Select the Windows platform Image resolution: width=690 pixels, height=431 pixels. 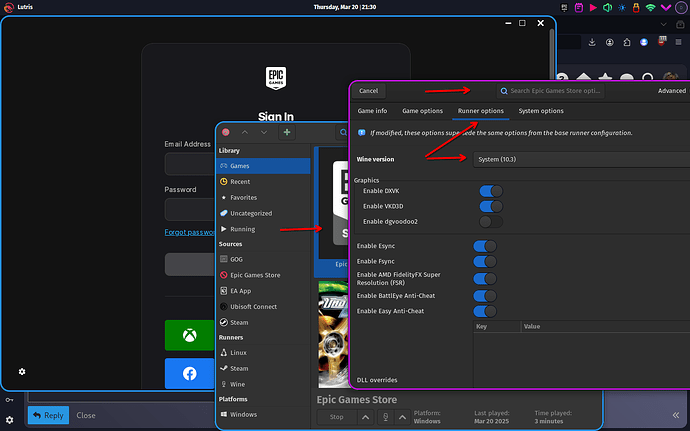(x=263, y=415)
